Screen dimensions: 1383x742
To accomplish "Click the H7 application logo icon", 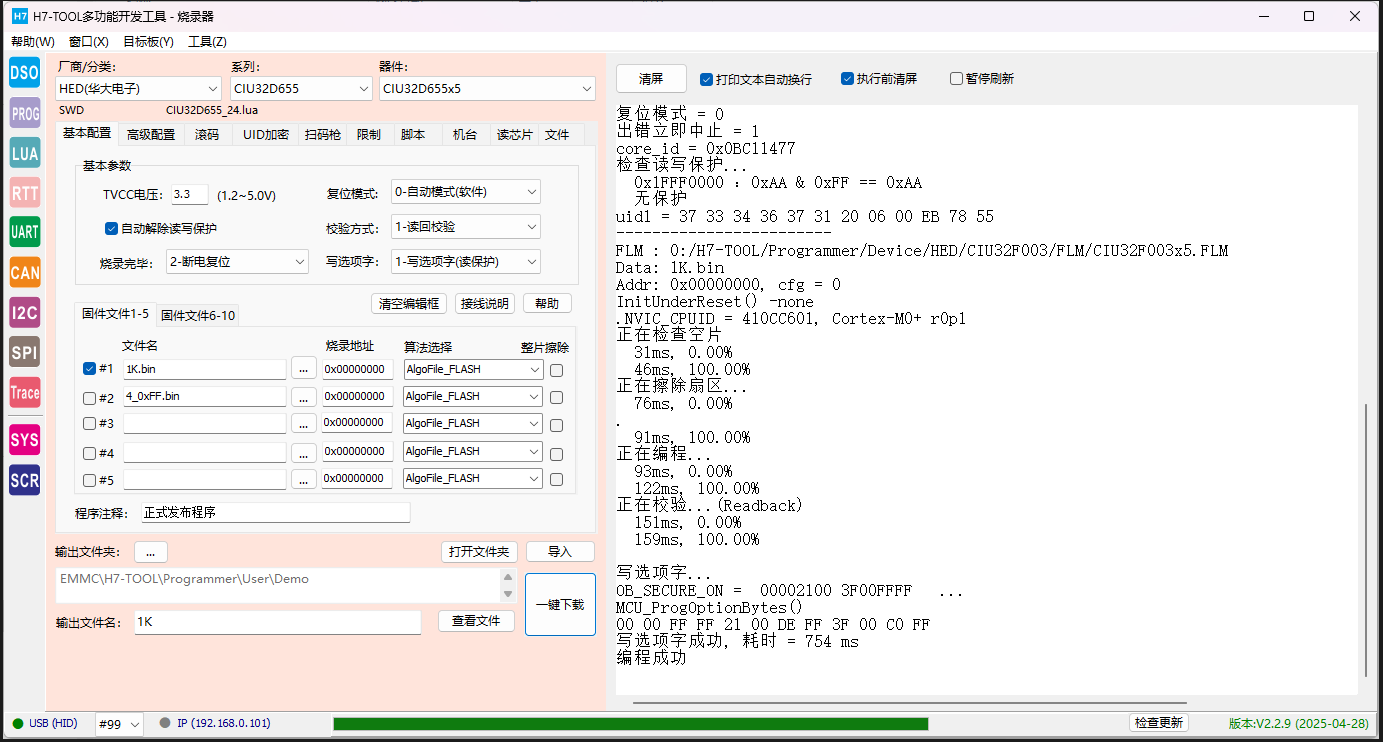I will click(19, 16).
